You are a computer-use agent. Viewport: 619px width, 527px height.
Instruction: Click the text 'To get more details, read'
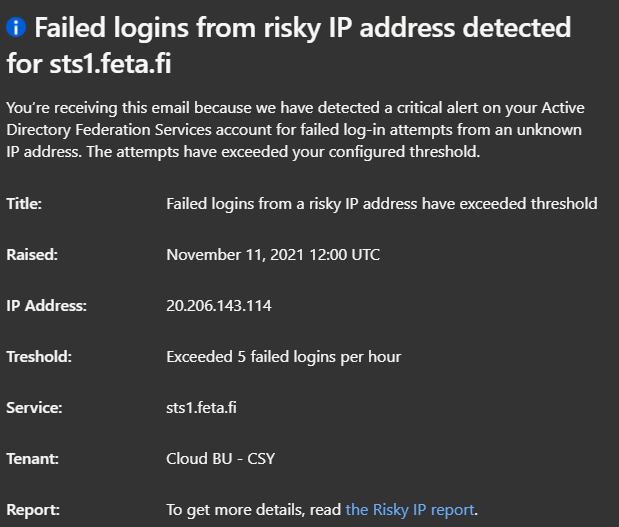coord(253,510)
